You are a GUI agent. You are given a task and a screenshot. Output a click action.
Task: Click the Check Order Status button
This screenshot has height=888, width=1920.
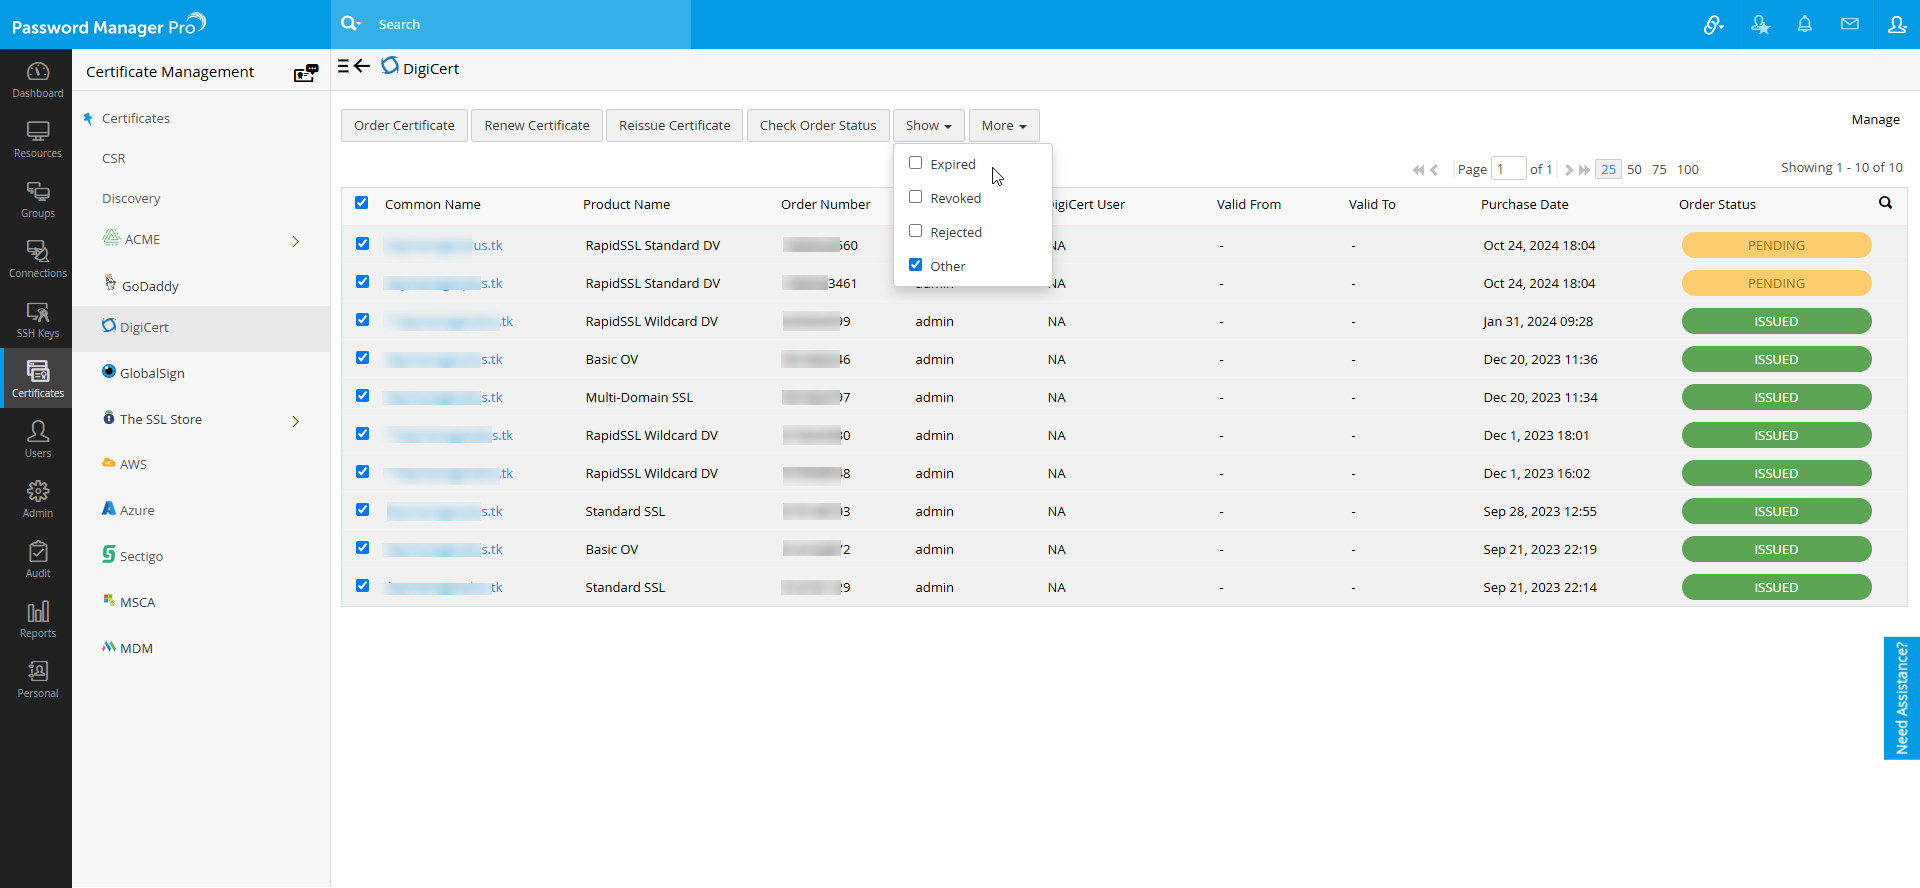pyautogui.click(x=817, y=126)
